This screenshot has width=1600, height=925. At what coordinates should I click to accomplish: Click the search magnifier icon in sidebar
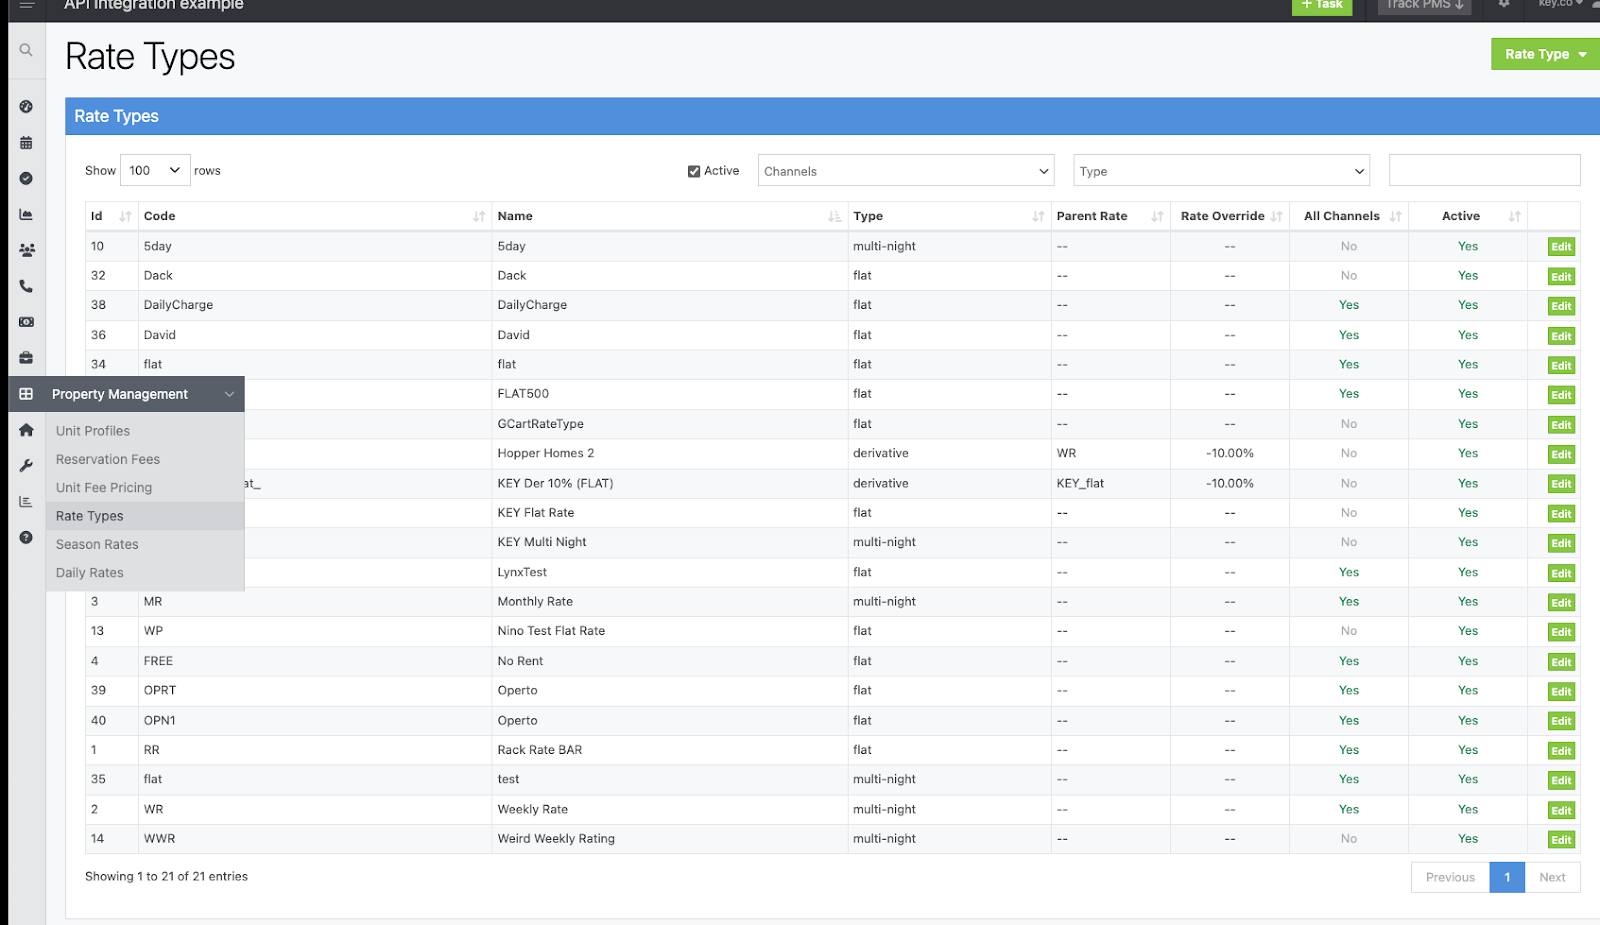pos(26,50)
